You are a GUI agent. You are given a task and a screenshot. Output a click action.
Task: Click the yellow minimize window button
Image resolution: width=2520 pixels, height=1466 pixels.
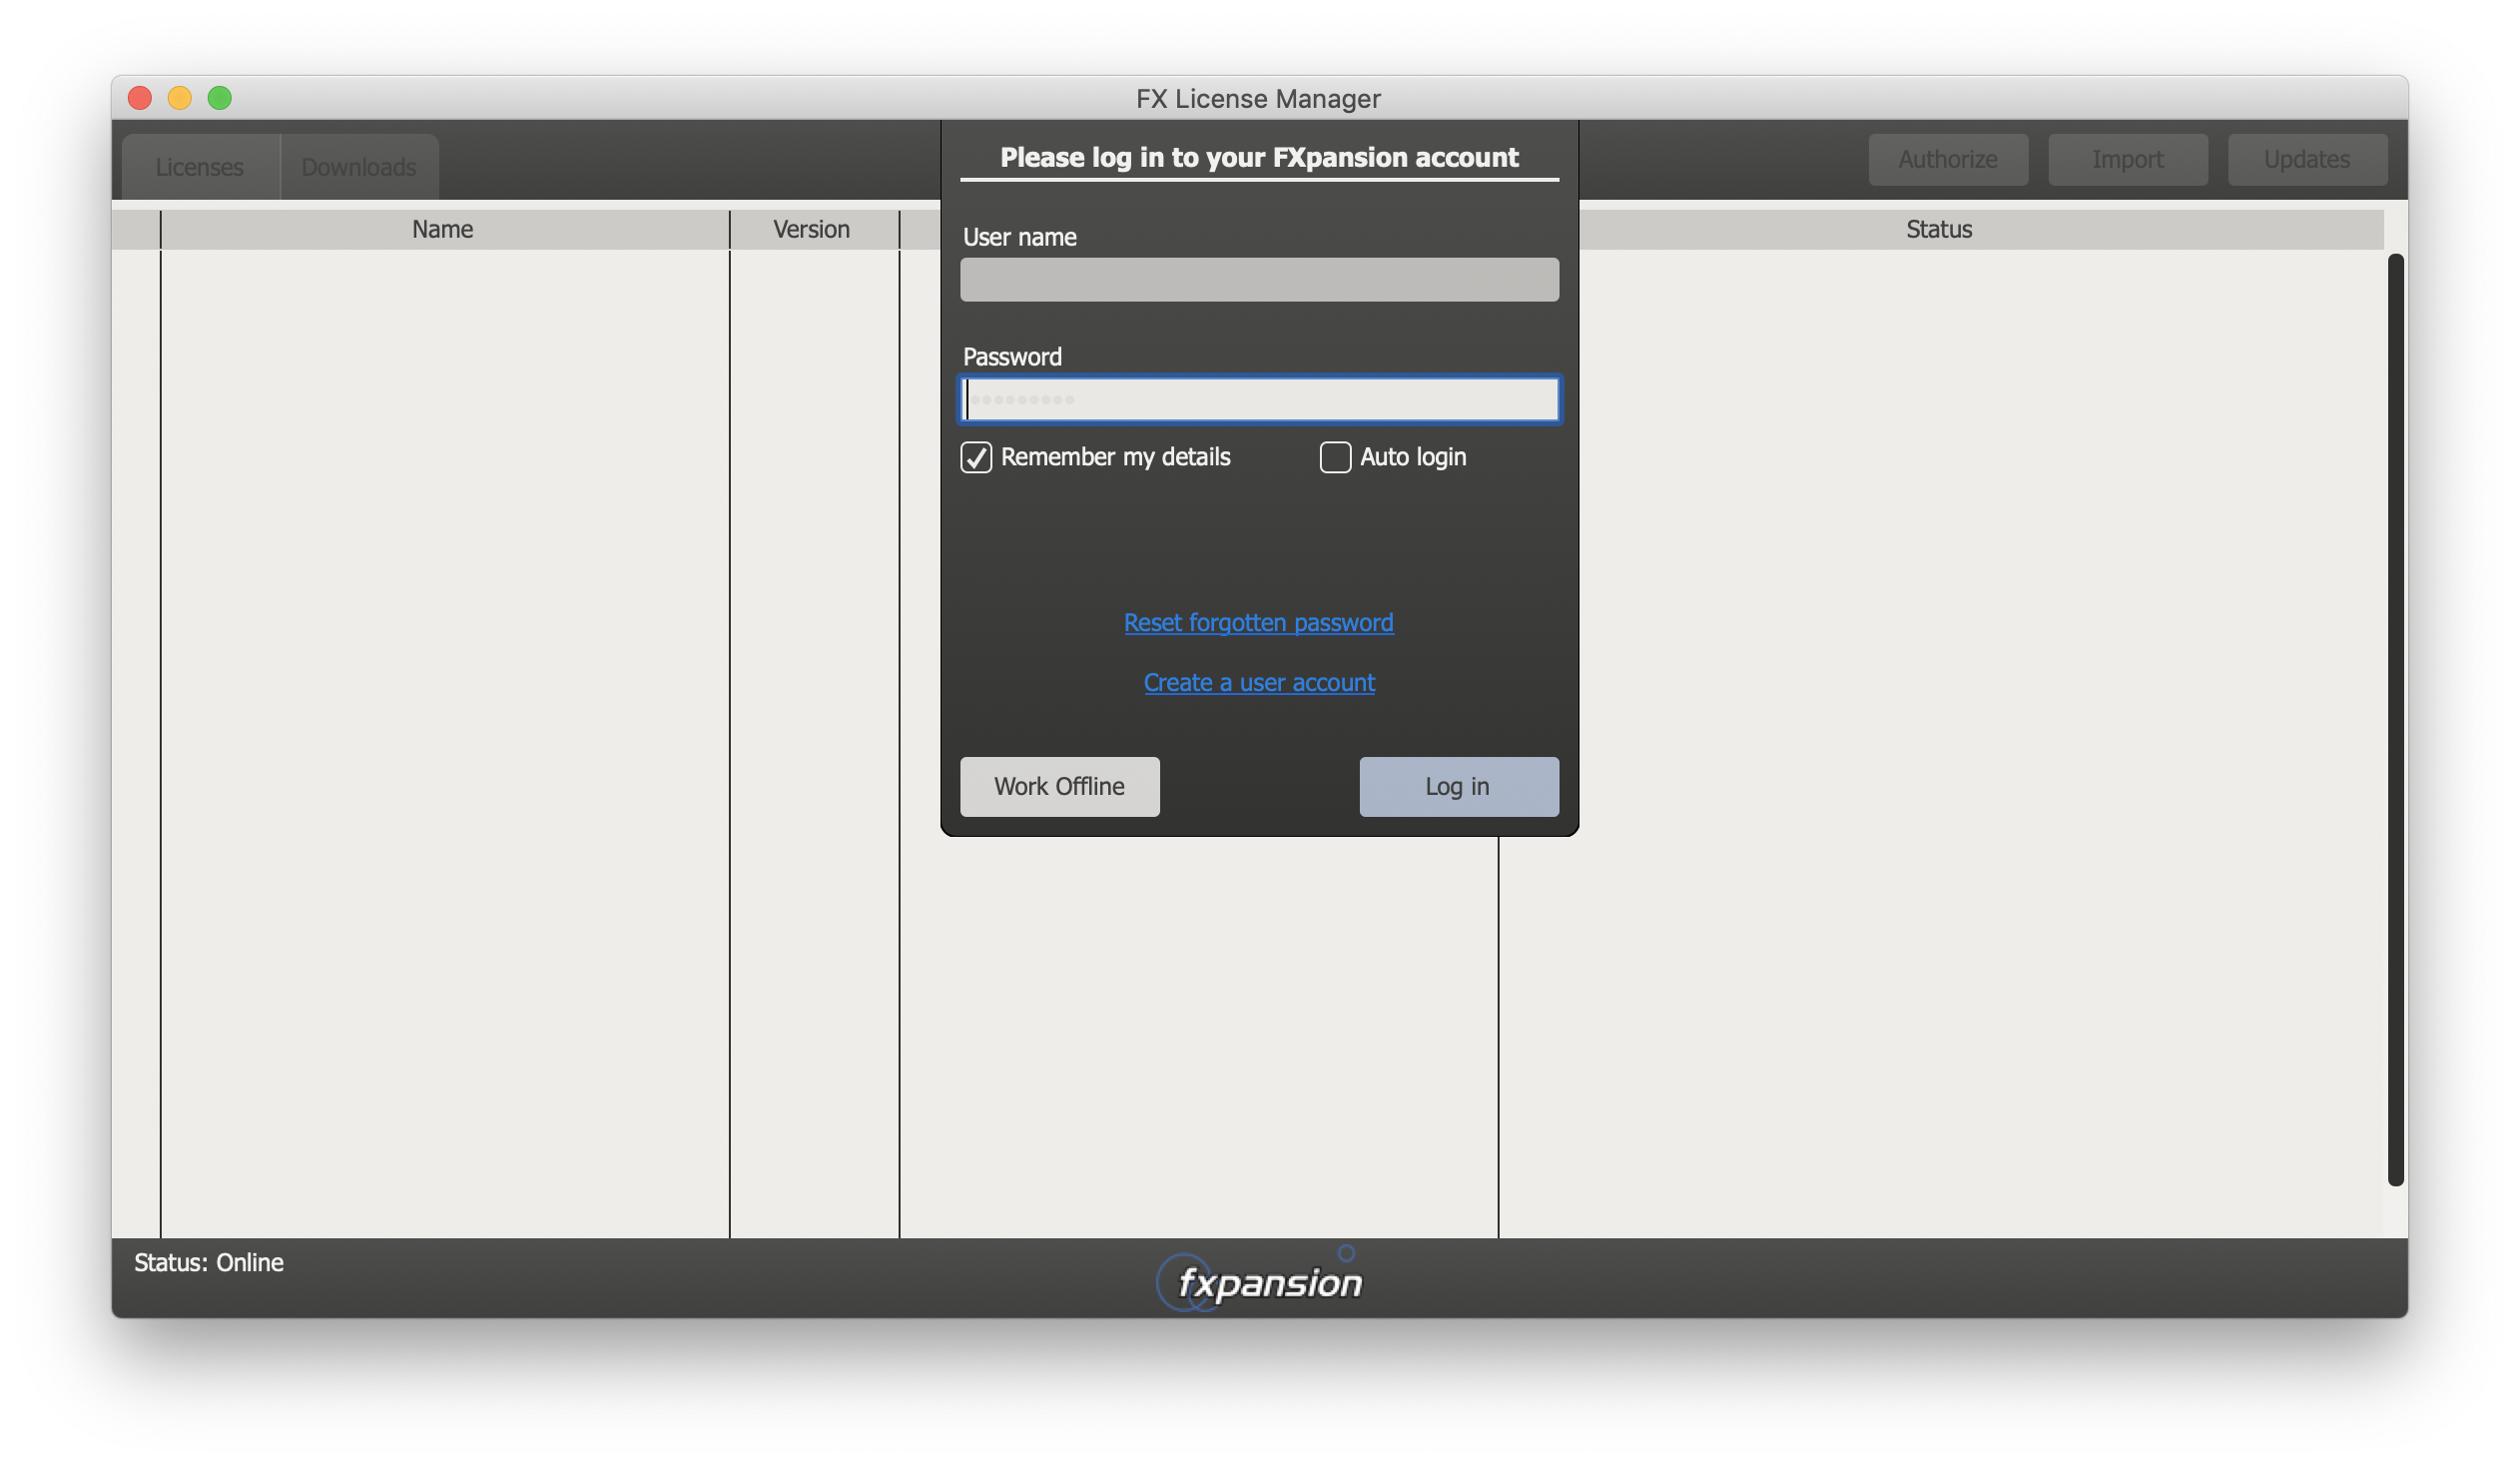click(180, 98)
